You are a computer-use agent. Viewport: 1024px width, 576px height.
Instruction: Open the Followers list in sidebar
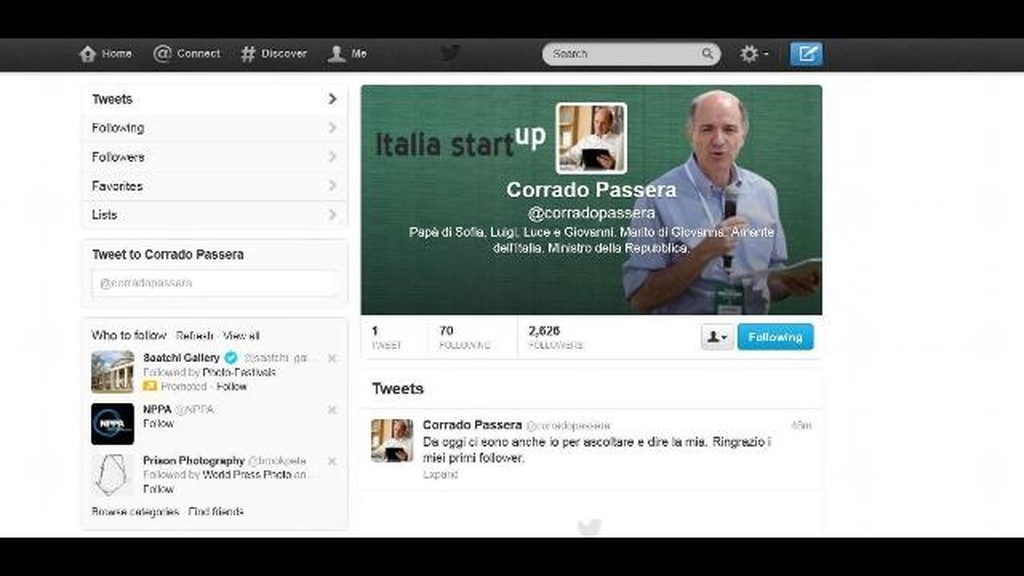(214, 157)
